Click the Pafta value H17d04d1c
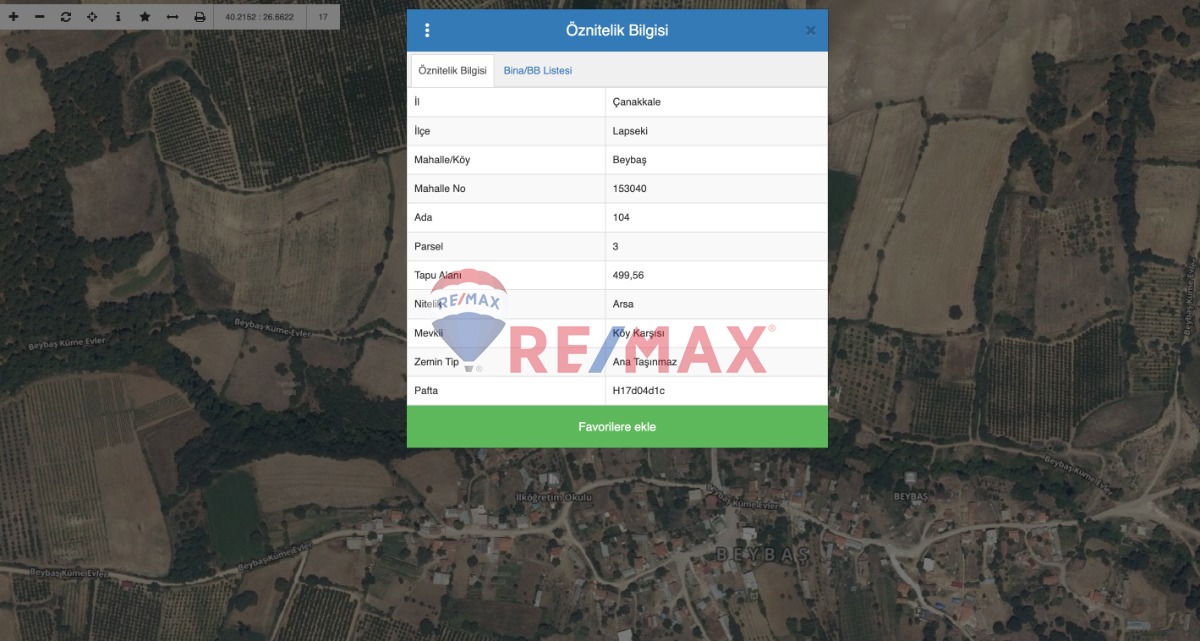Screen dimensions: 1200x641 (638, 391)
